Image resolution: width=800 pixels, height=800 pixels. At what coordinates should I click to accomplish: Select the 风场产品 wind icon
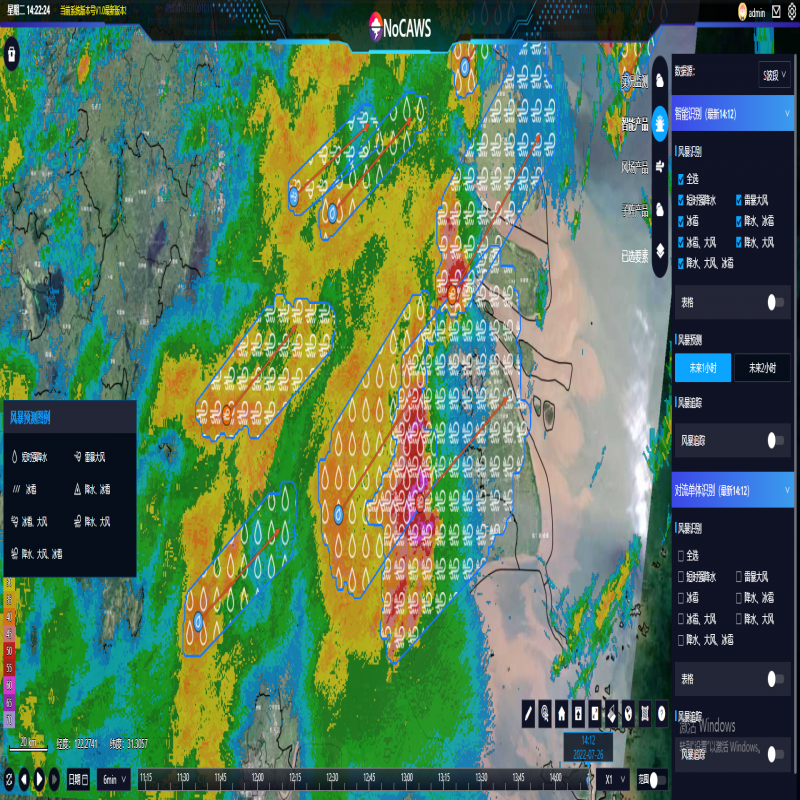coord(660,165)
